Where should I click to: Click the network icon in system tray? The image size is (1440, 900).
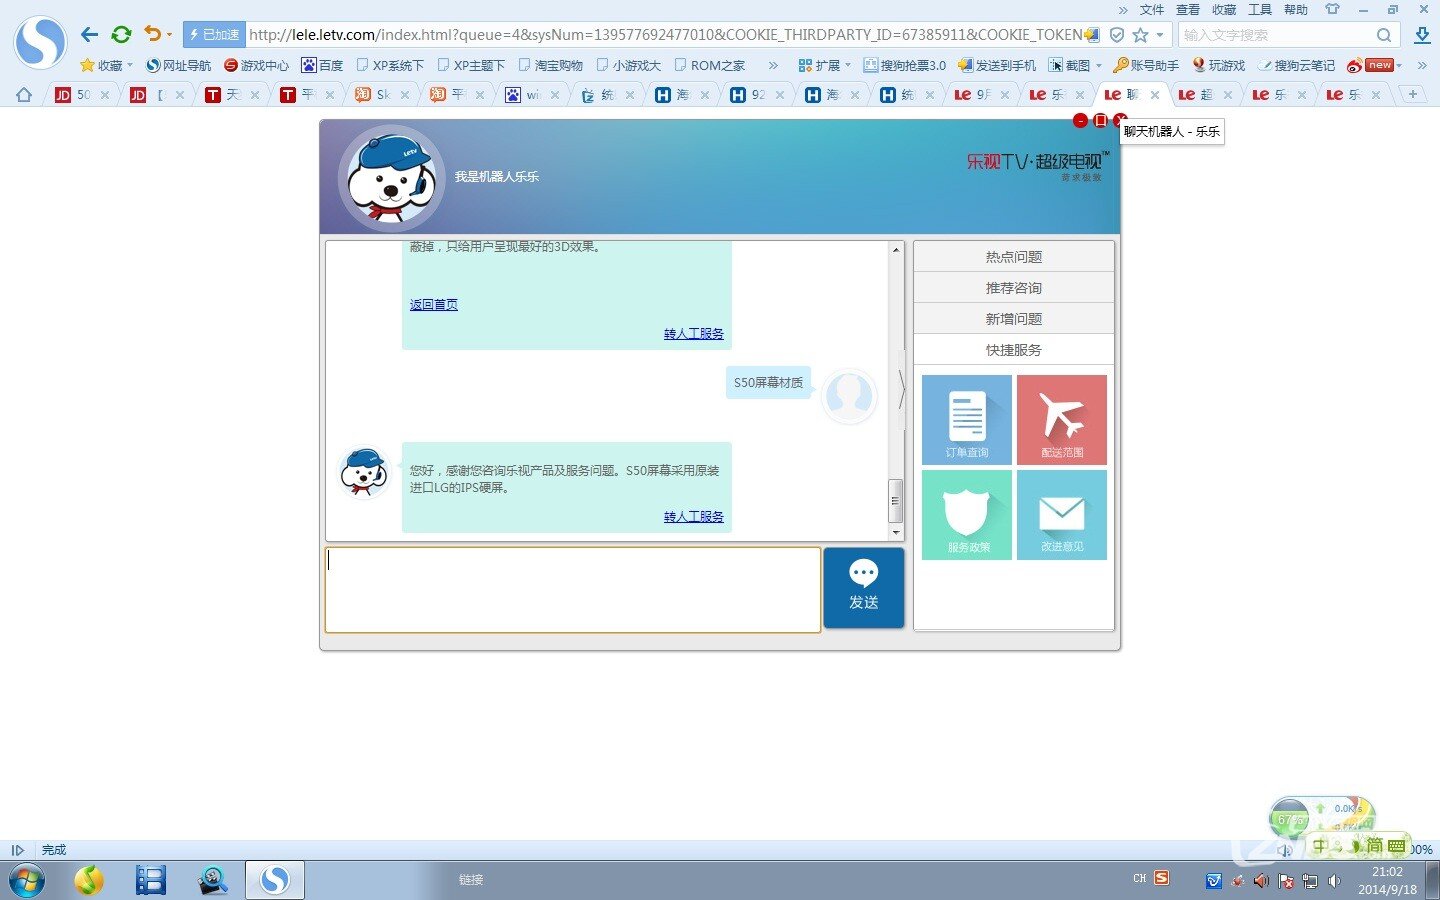(1310, 881)
